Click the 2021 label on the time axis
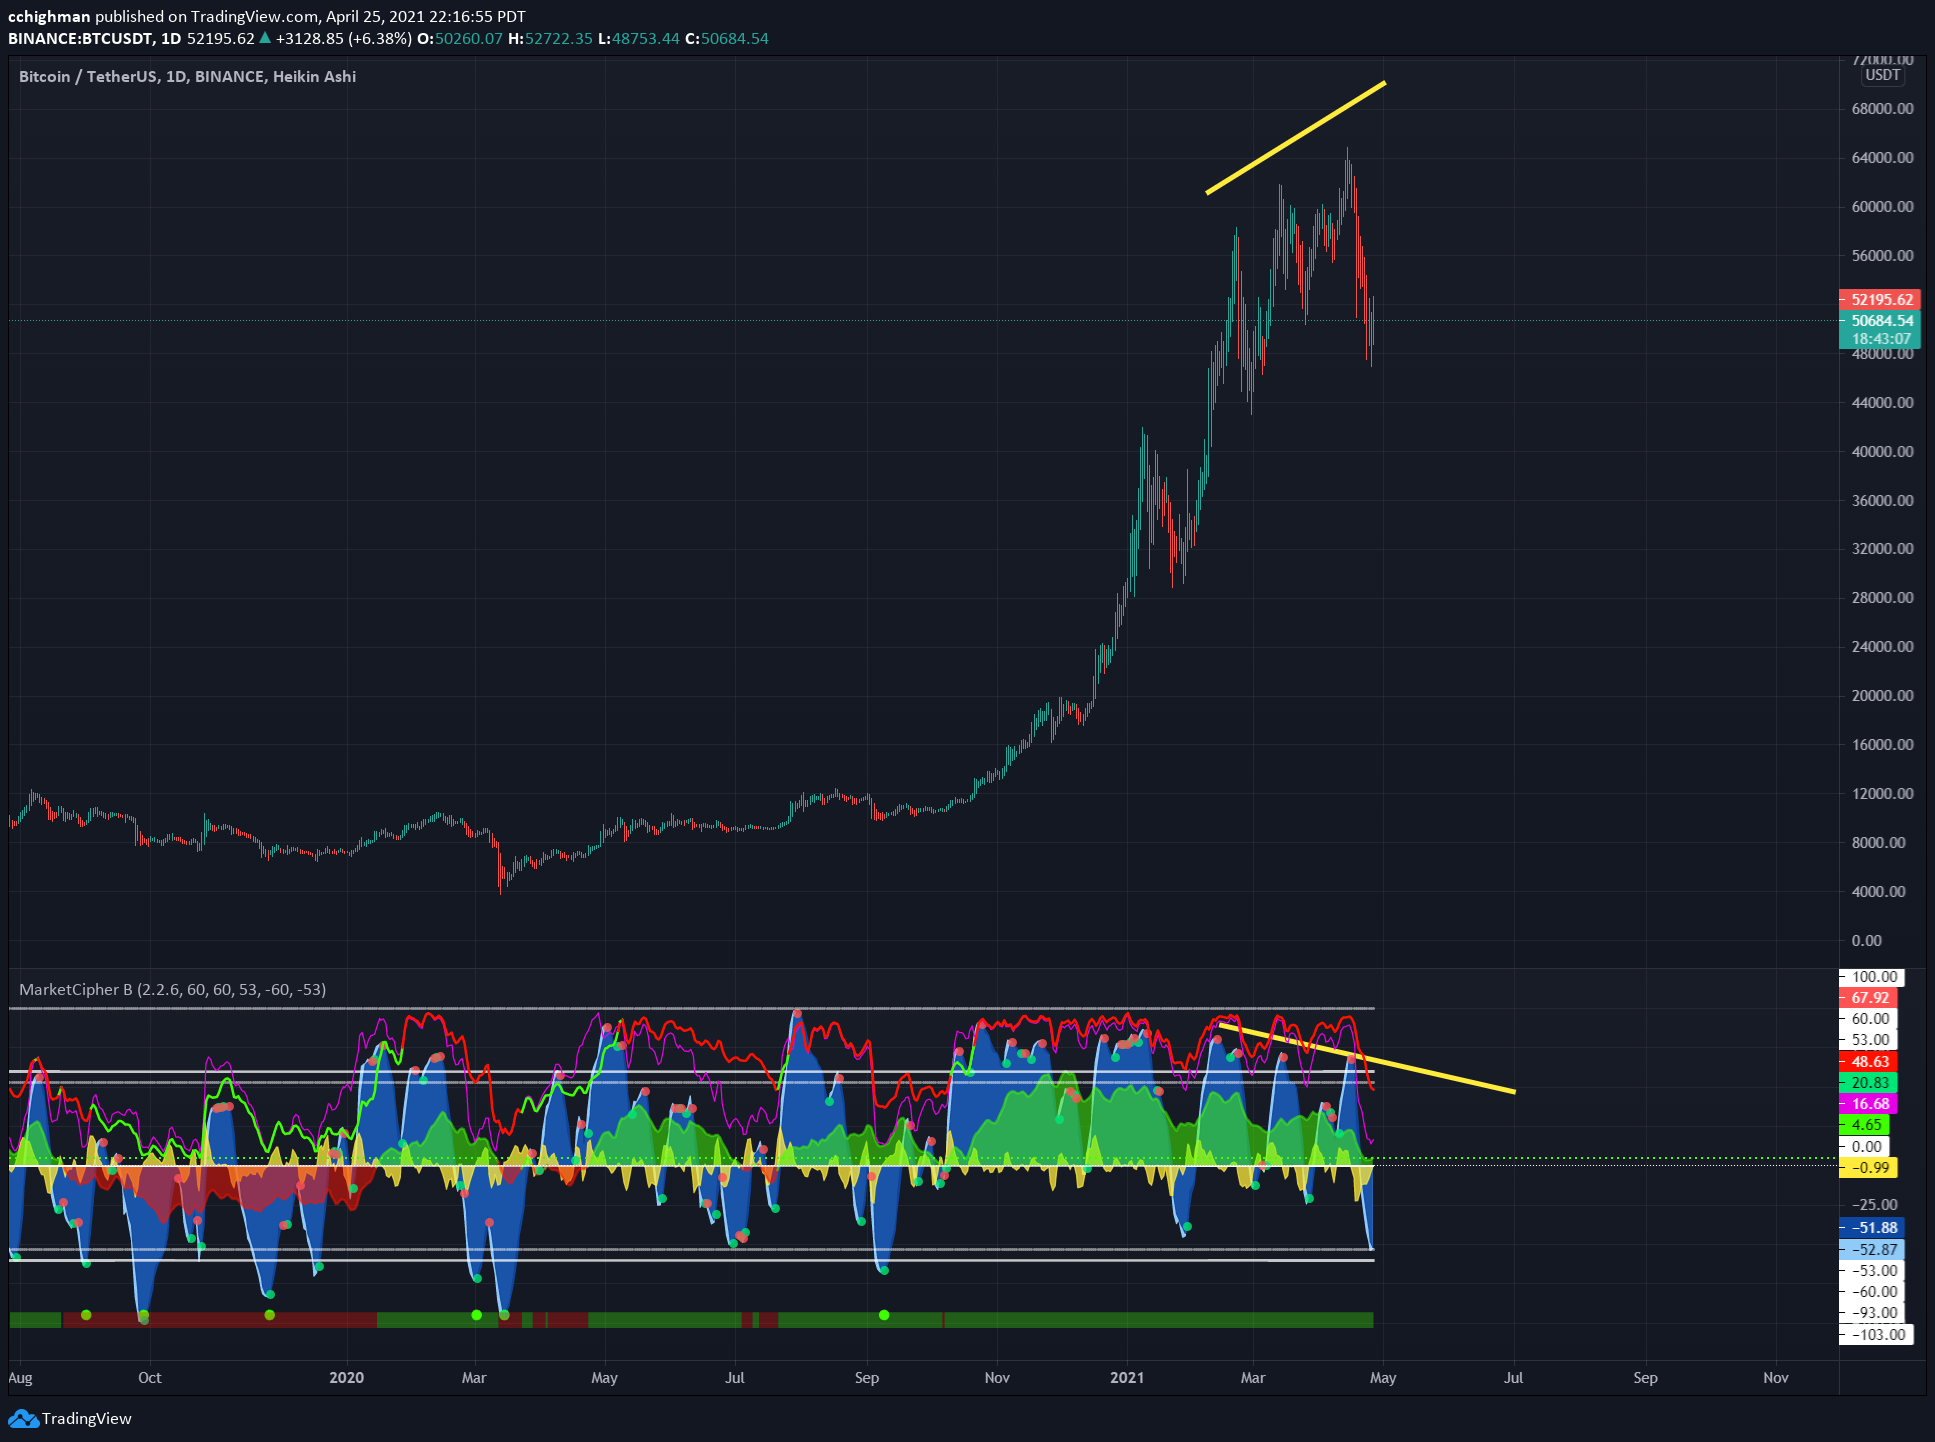The height and width of the screenshot is (1442, 1935). pos(1127,1377)
